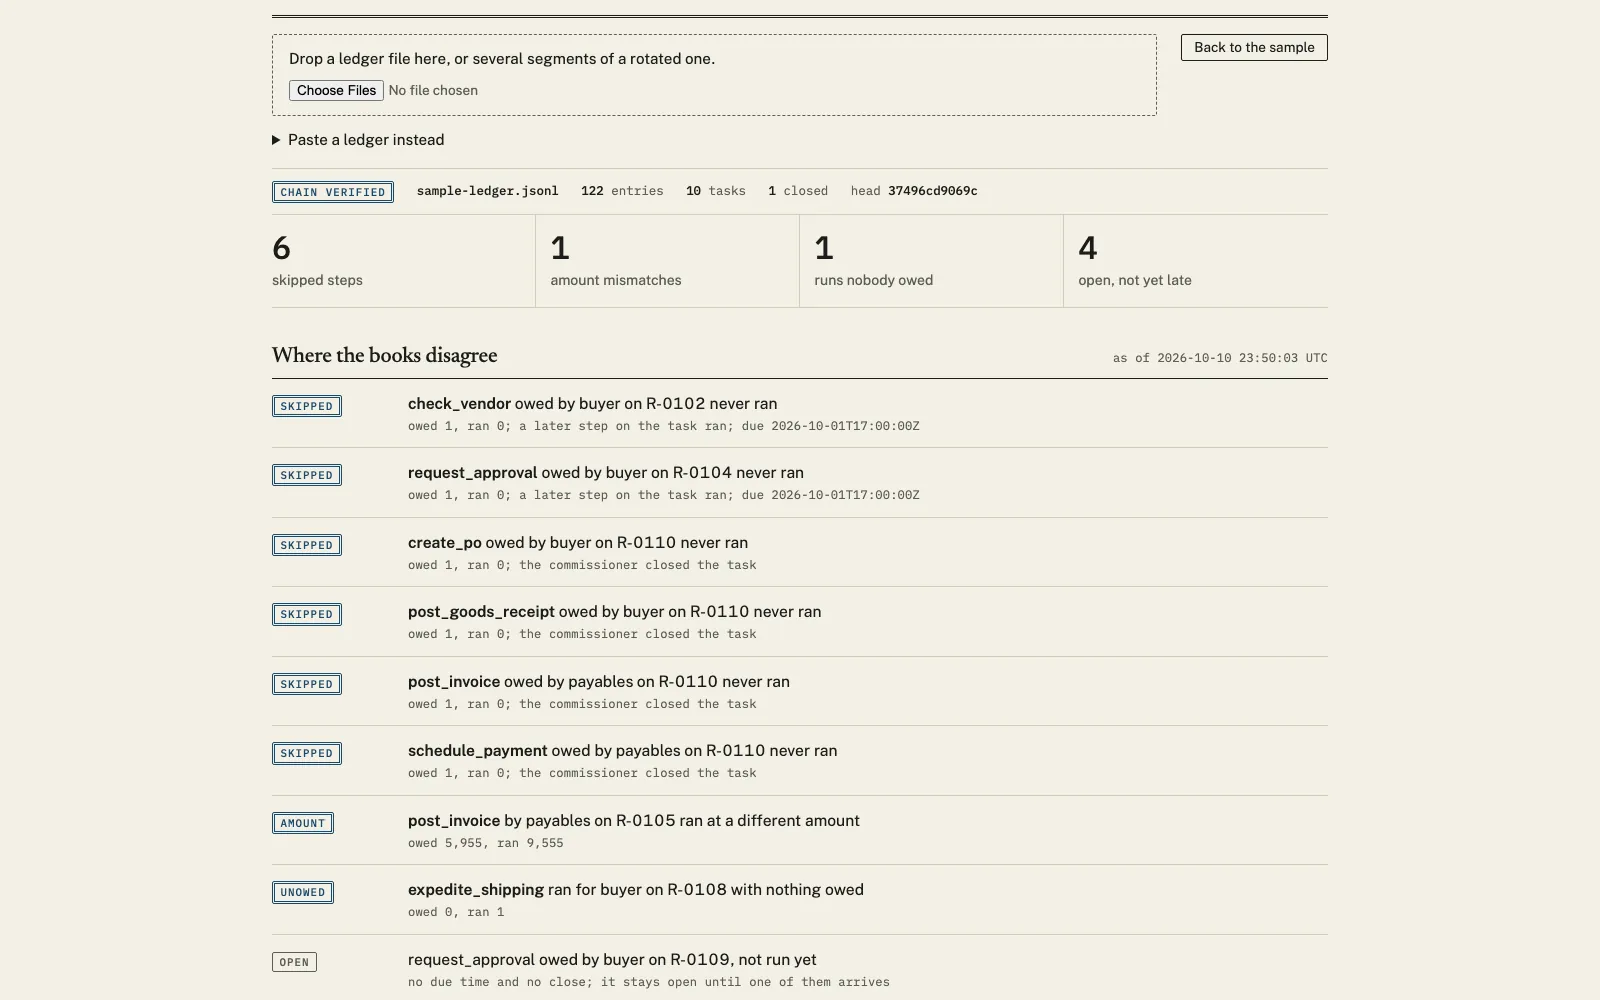Expand the Paste a ledger instead section
Image resolution: width=1600 pixels, height=1000 pixels.
358,140
